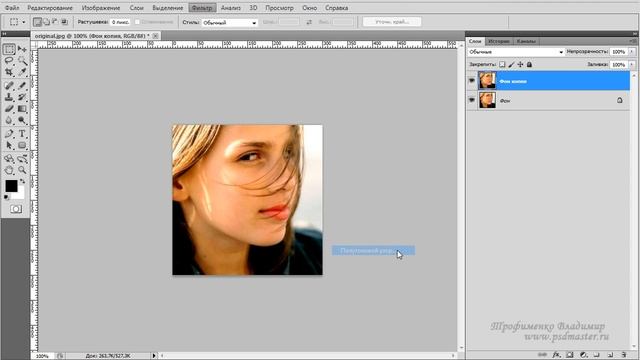Viewport: 640px width, 360px height.
Task: Select the Path Selection tool
Action: coord(9,145)
